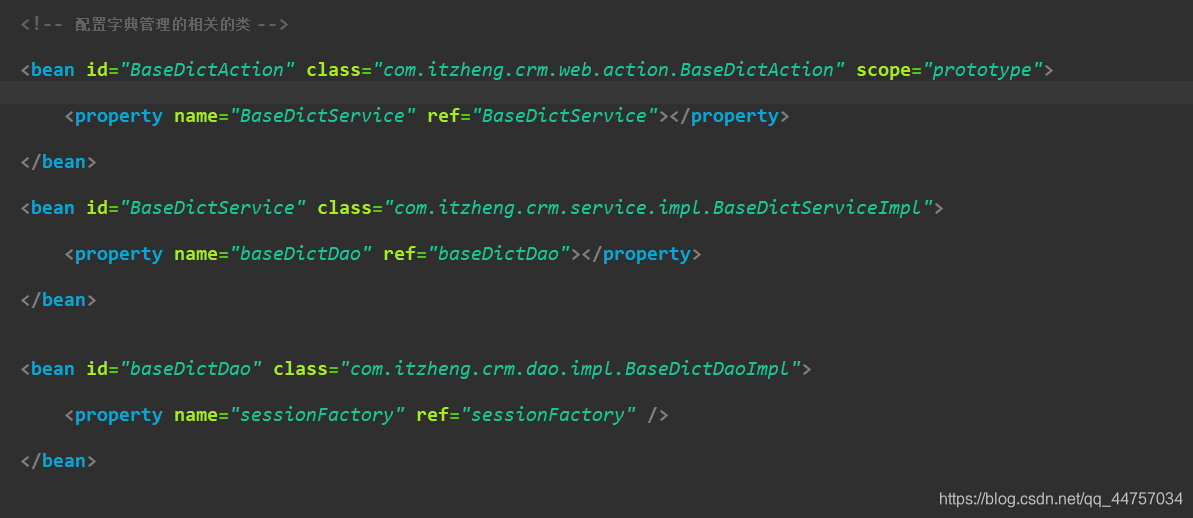
Task: Click ref value "sessionFactory"
Action: click(x=548, y=415)
